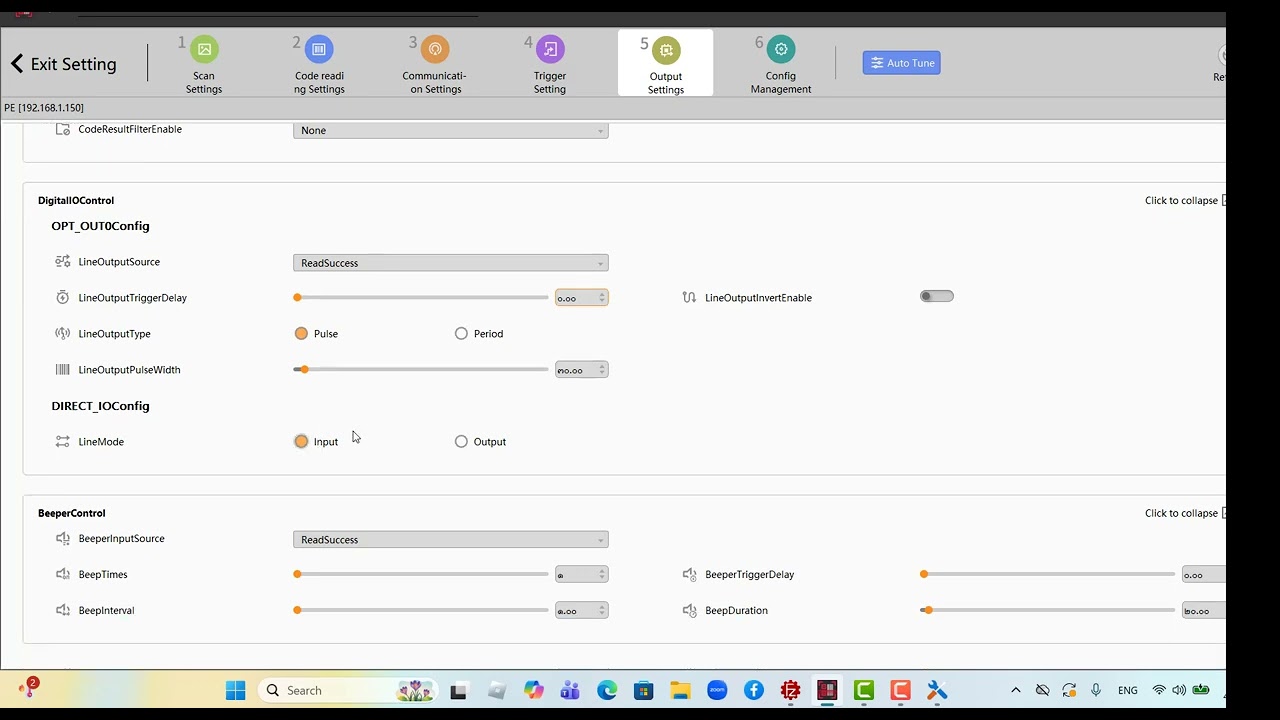Click the taskbar Search box

(x=348, y=691)
